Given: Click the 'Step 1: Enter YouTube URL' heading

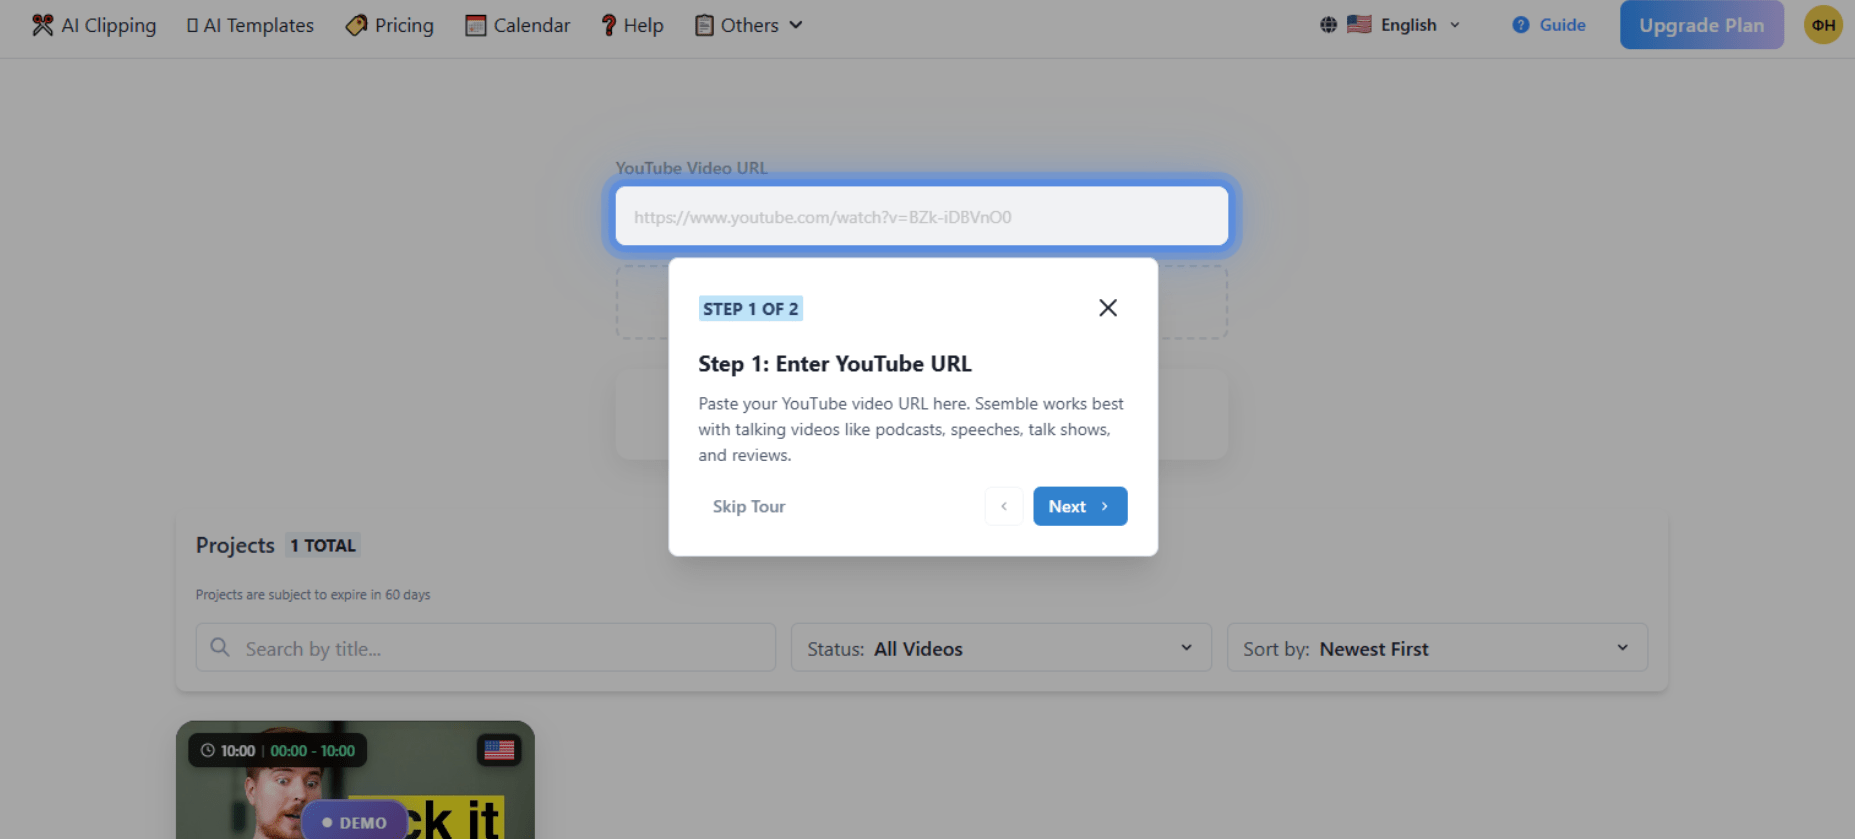Looking at the screenshot, I should coord(835,364).
